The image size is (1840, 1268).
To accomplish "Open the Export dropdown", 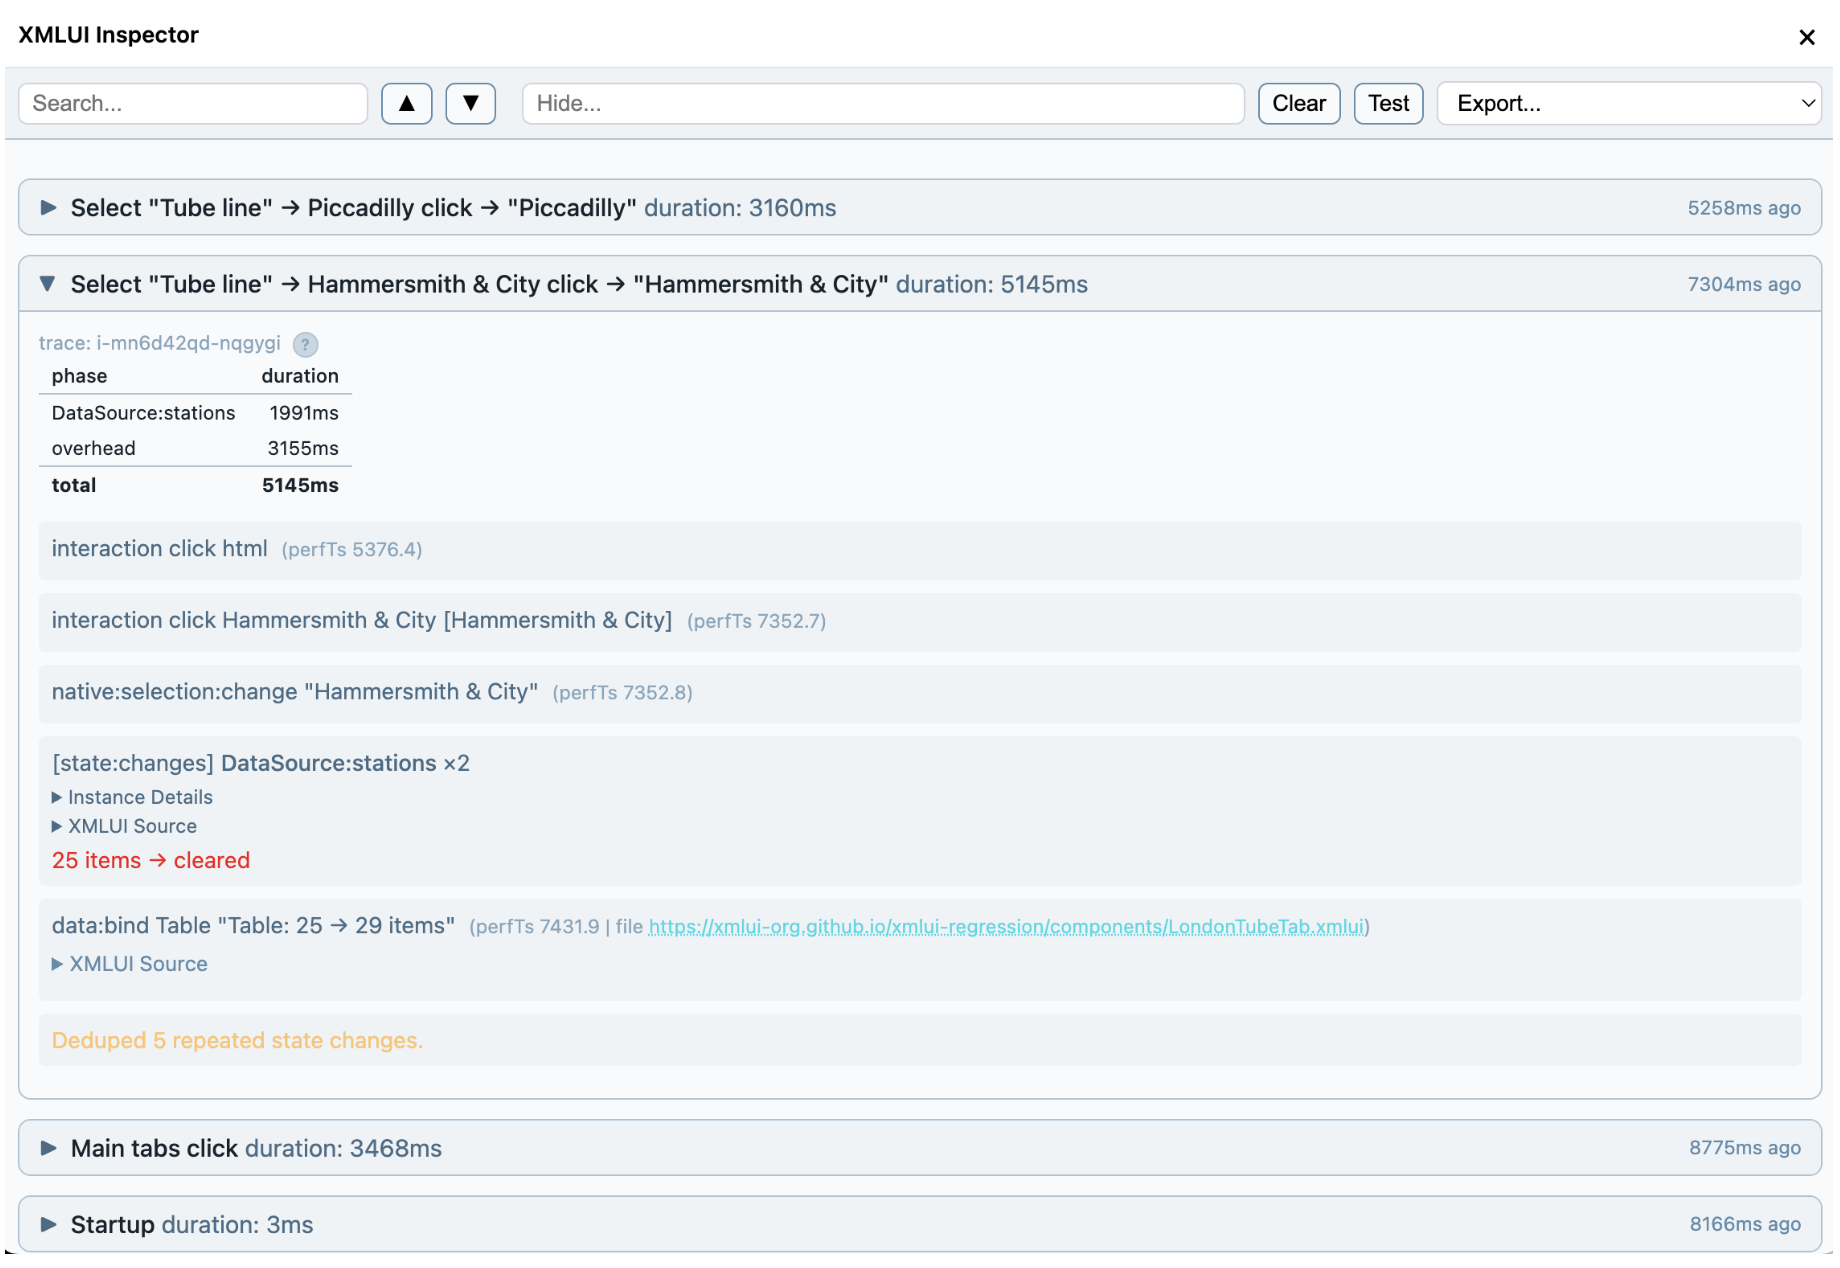I will [x=1628, y=103].
